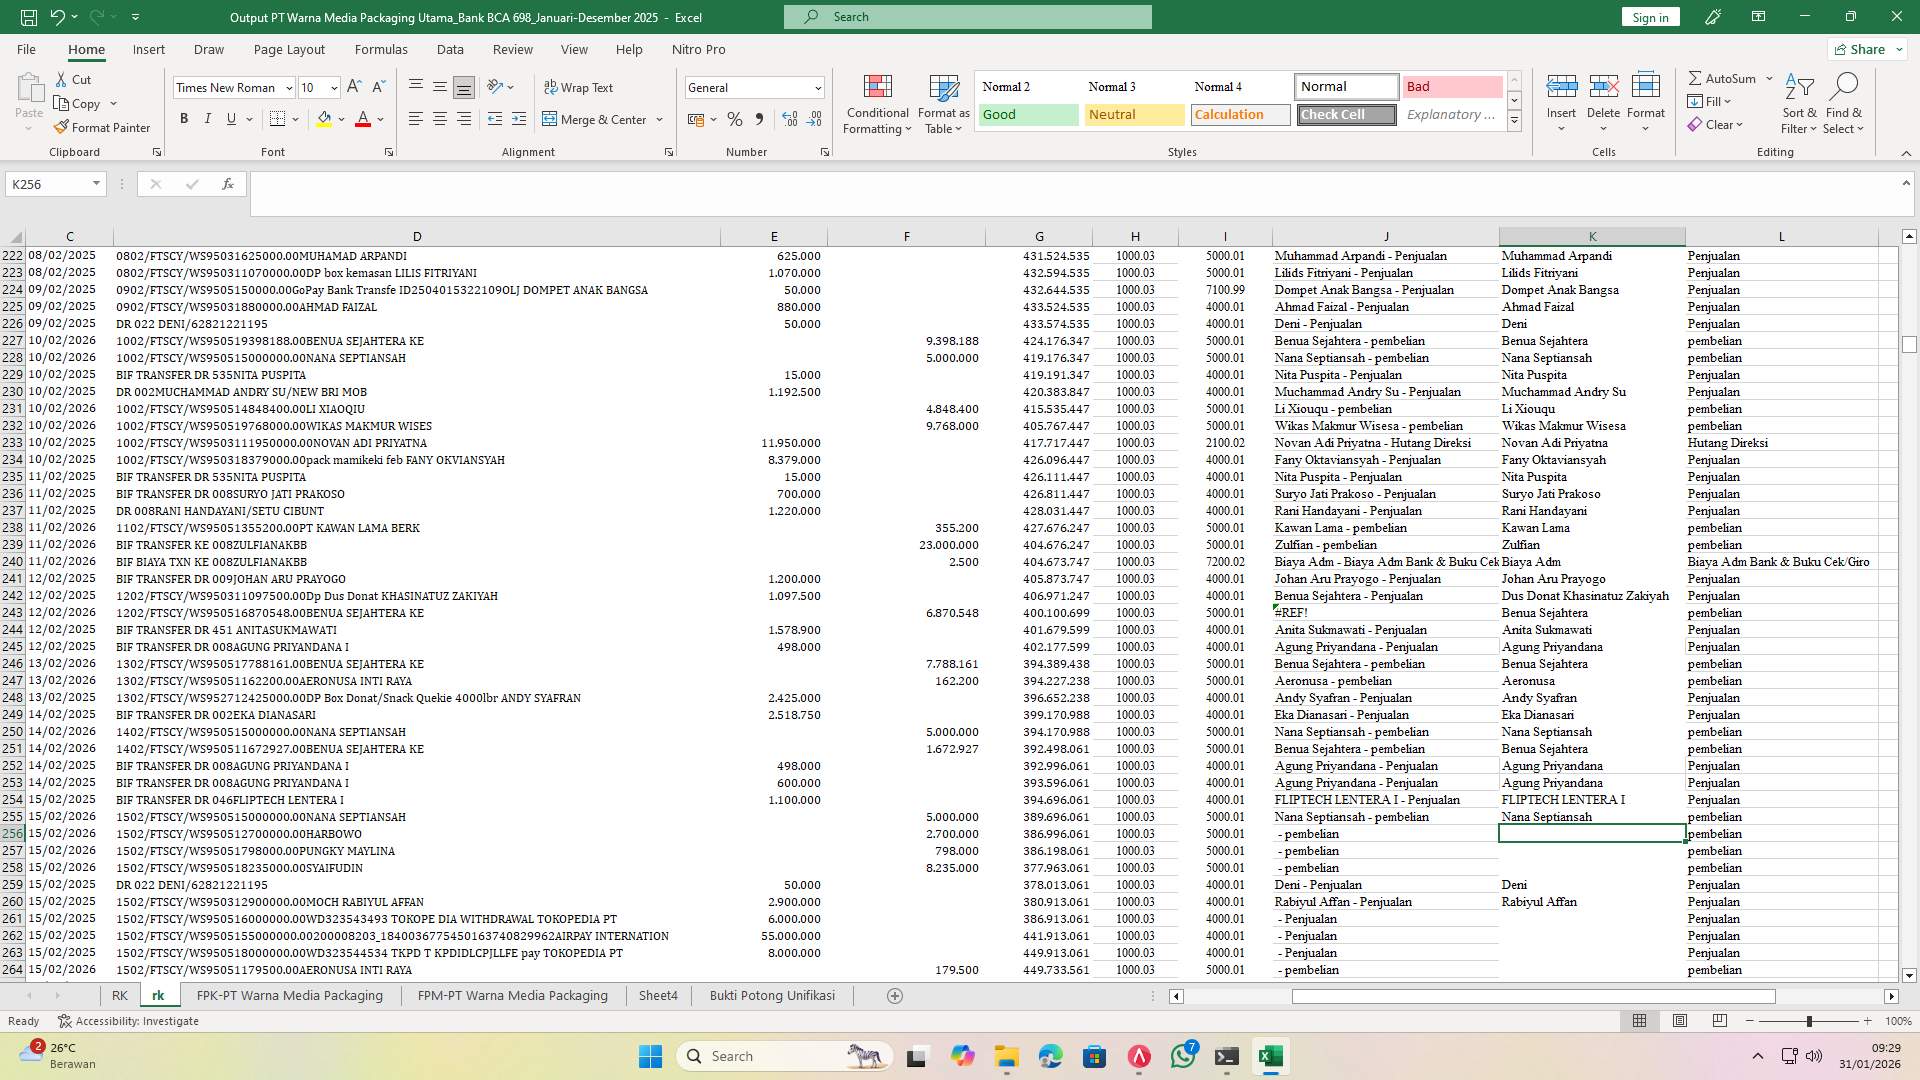Switch to the Formulas ribbon tab
This screenshot has width=1920, height=1080.
tap(381, 49)
